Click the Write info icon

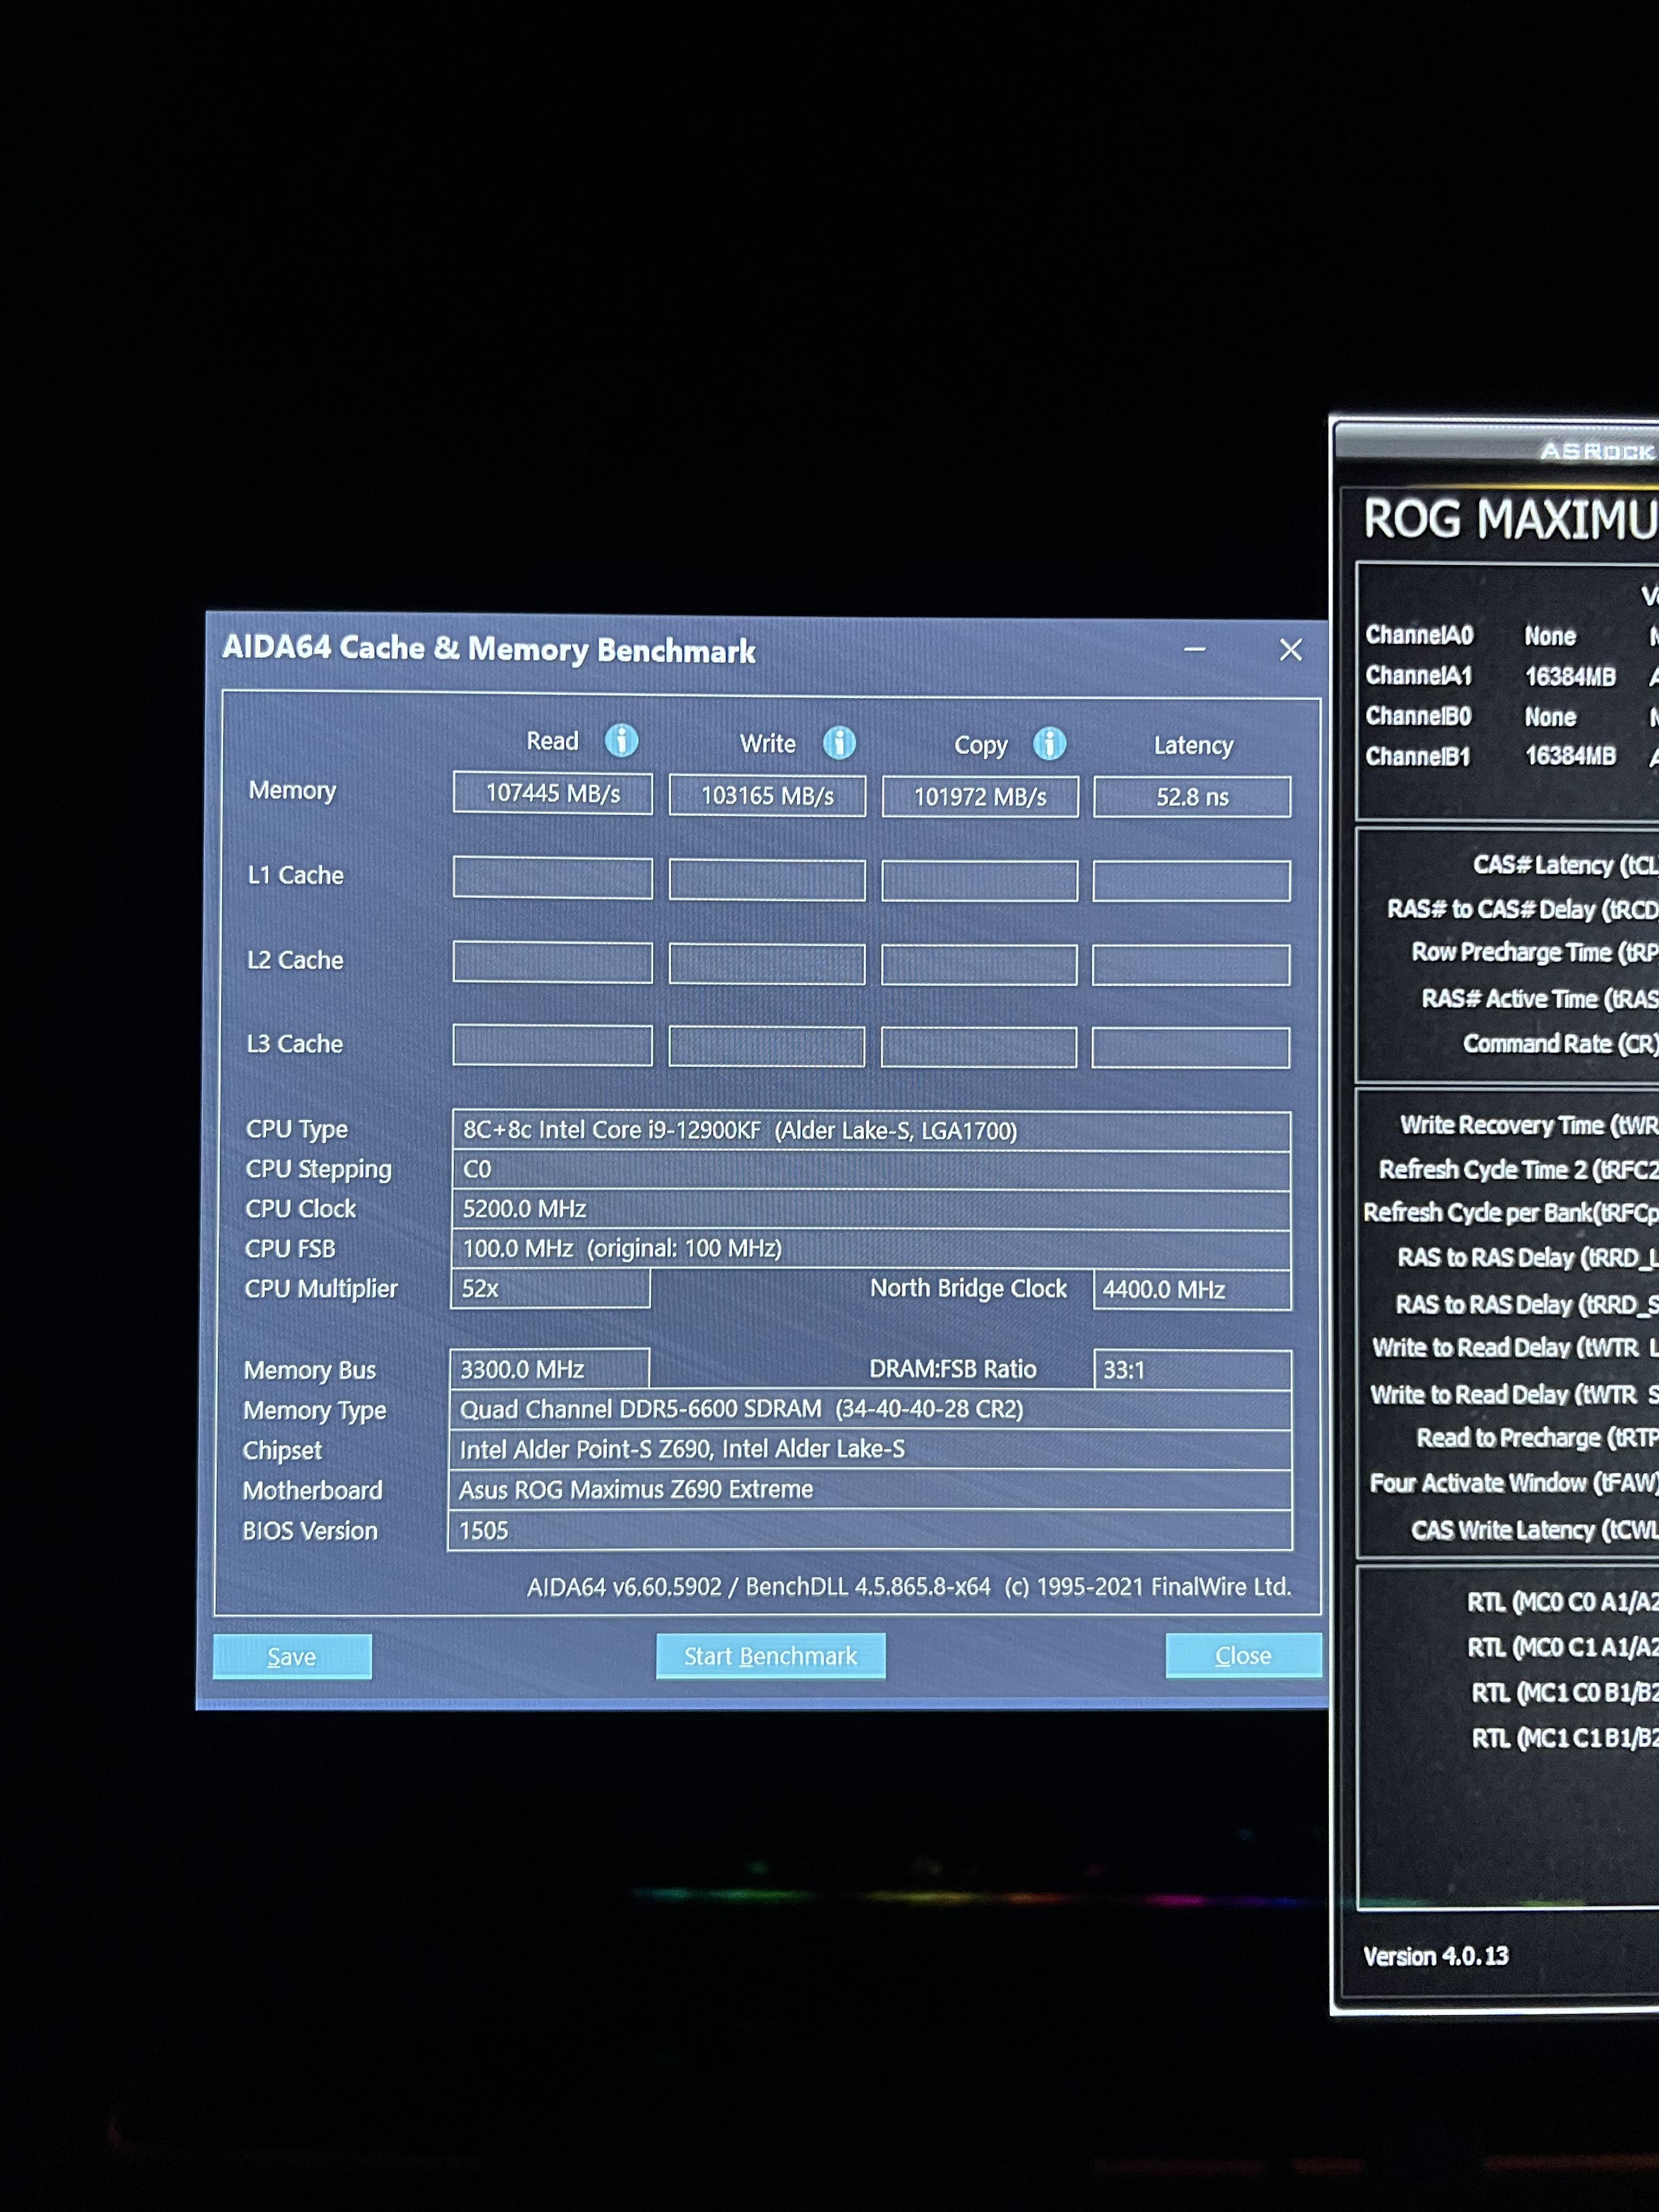839,743
